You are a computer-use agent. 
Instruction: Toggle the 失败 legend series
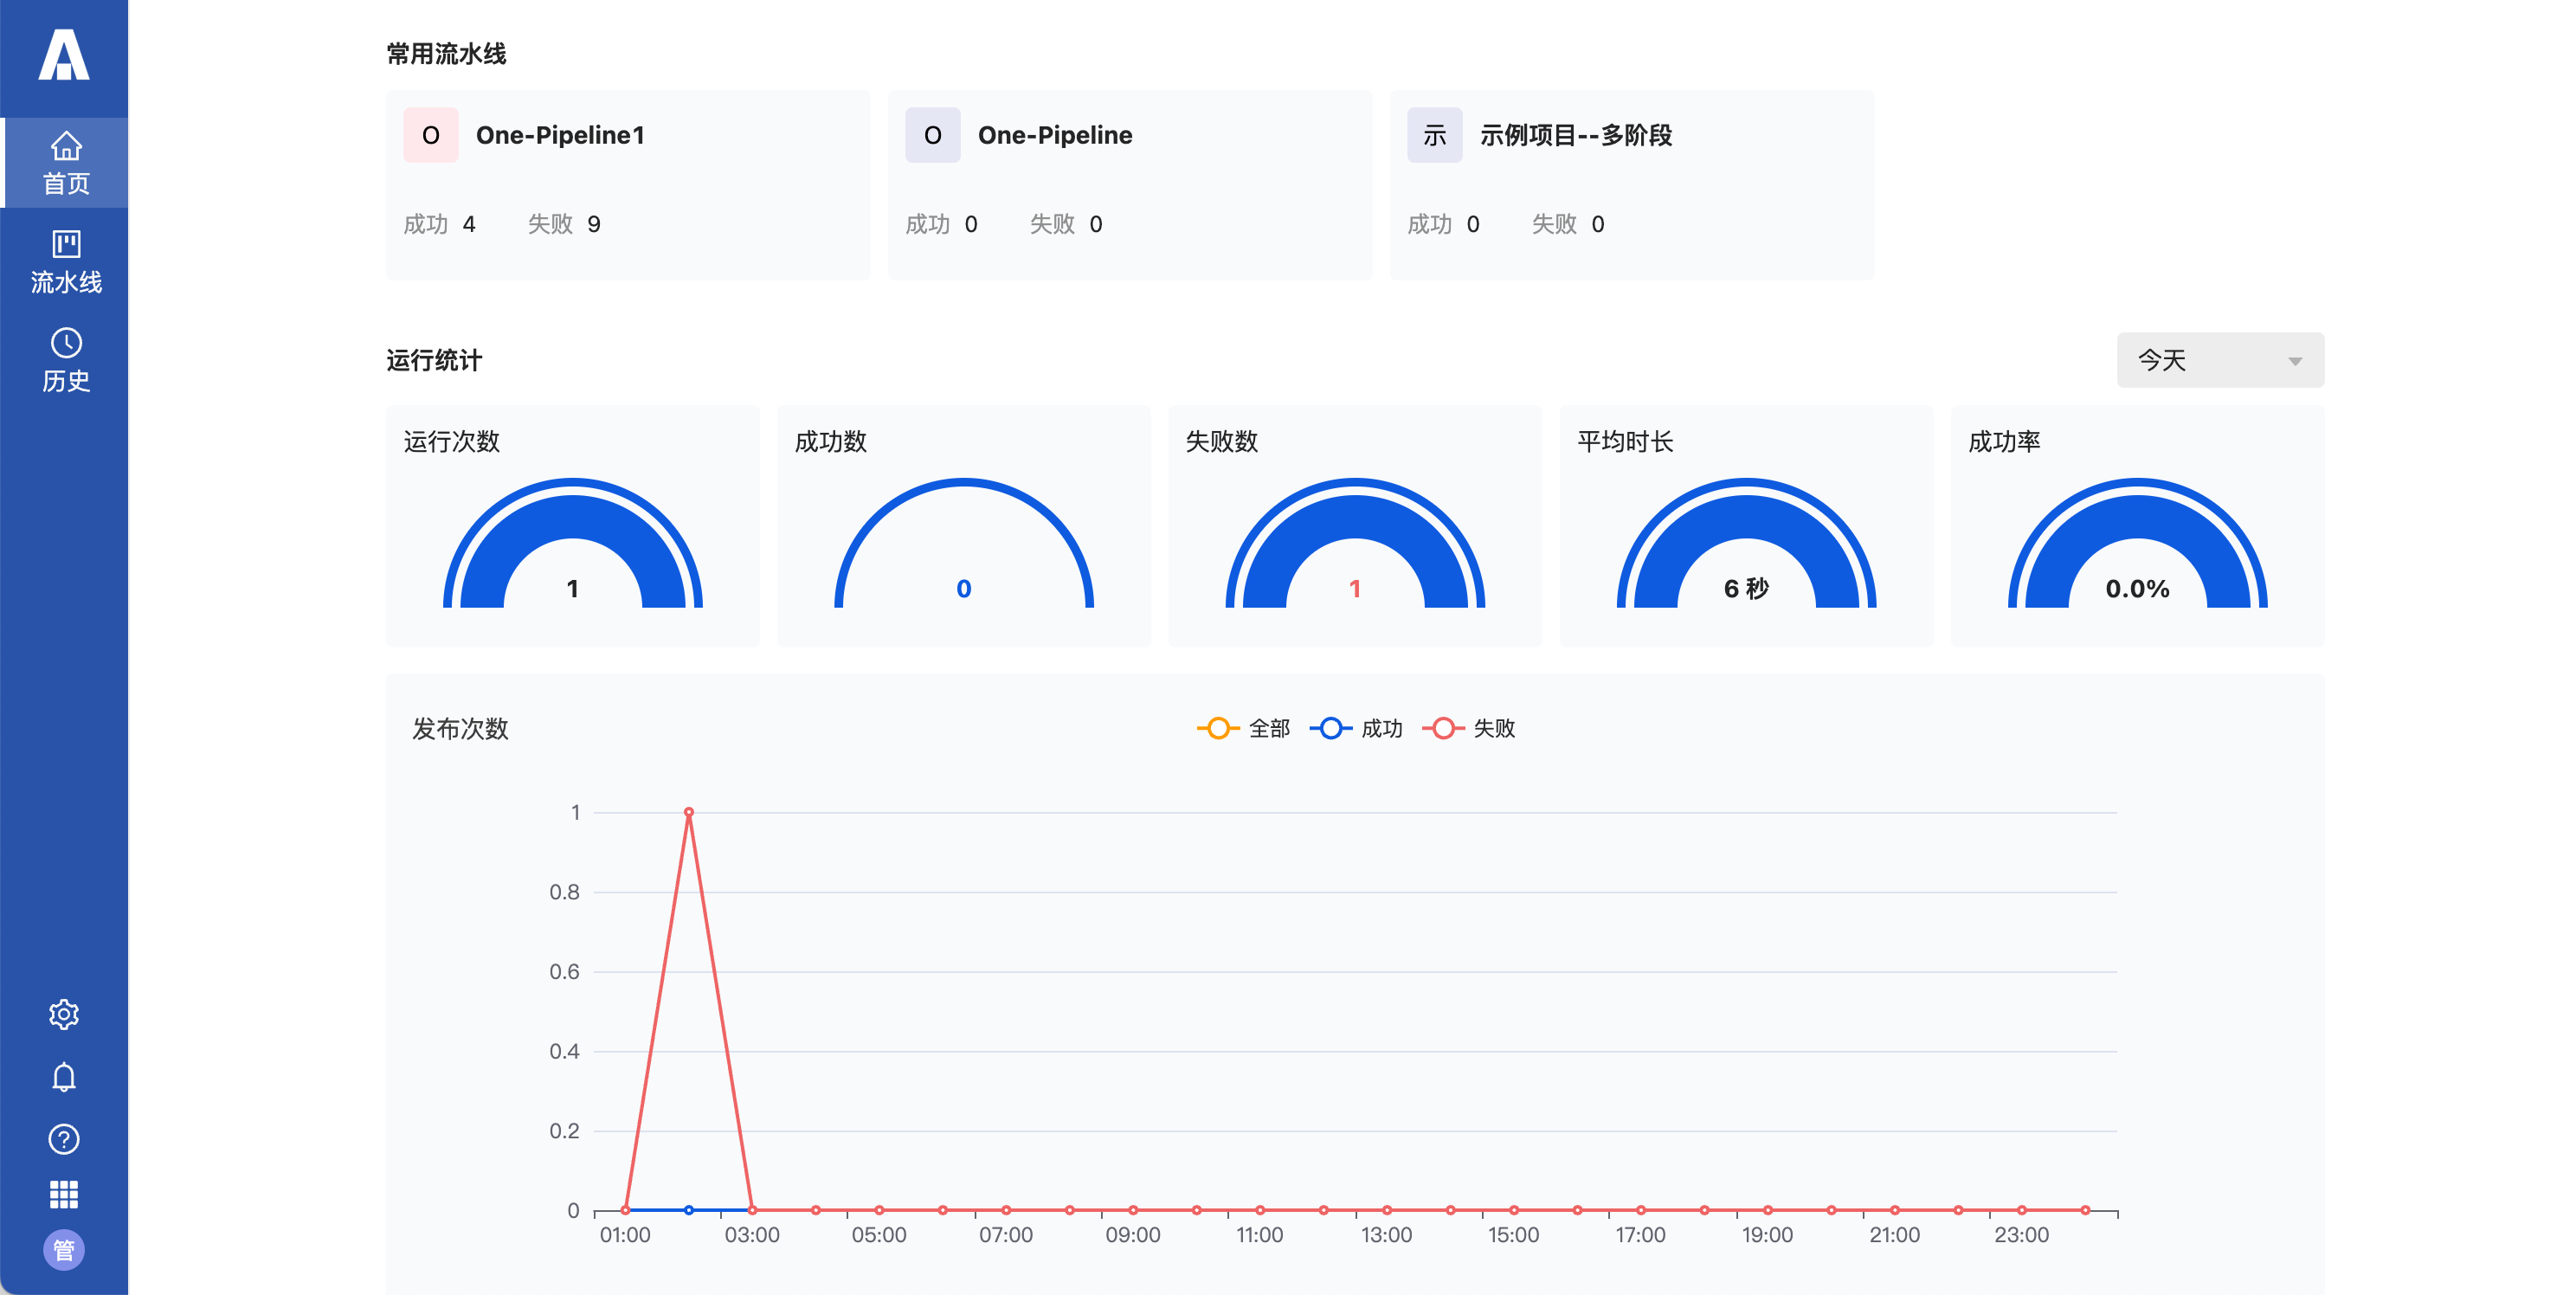coord(1469,728)
